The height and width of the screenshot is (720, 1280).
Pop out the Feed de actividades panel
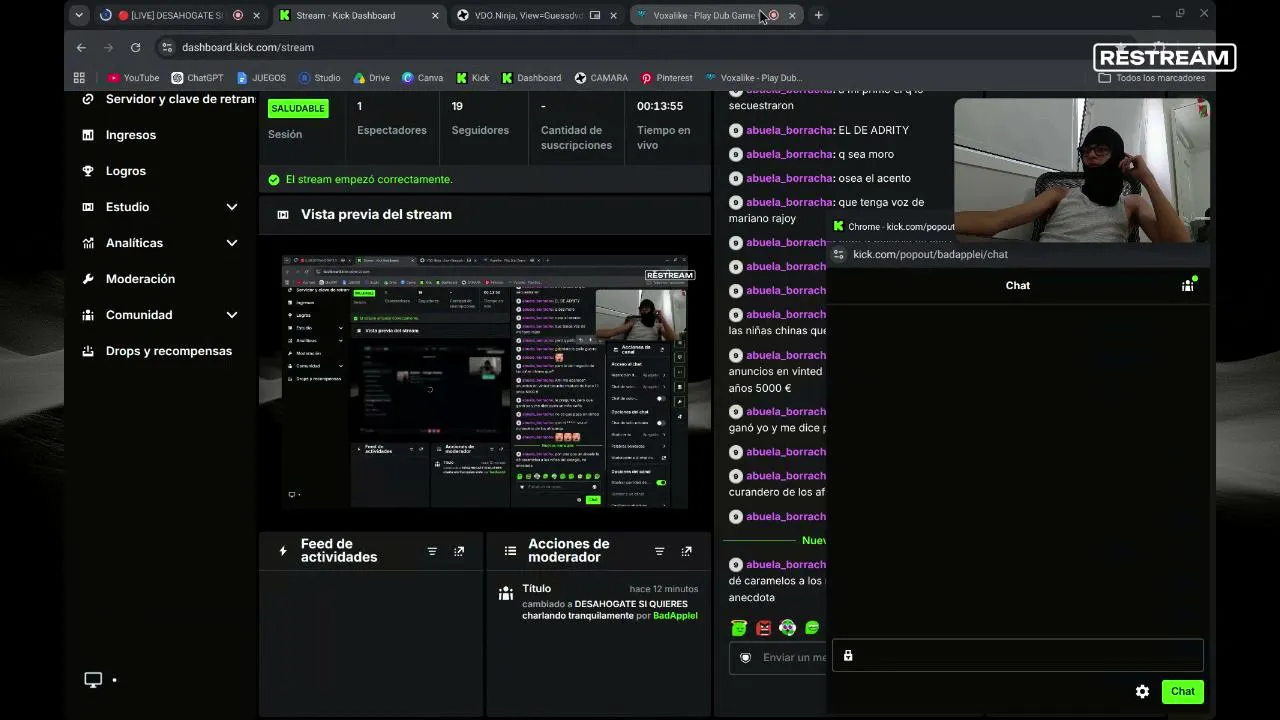click(459, 551)
